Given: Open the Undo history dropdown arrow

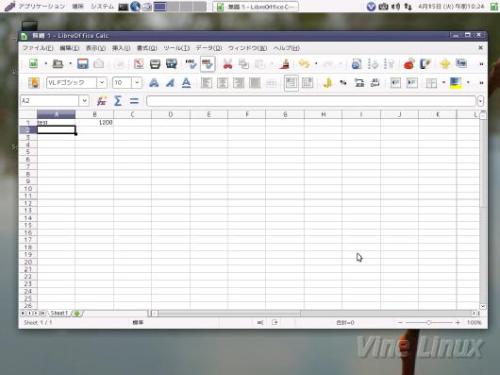Looking at the screenshot, I should pos(316,63).
